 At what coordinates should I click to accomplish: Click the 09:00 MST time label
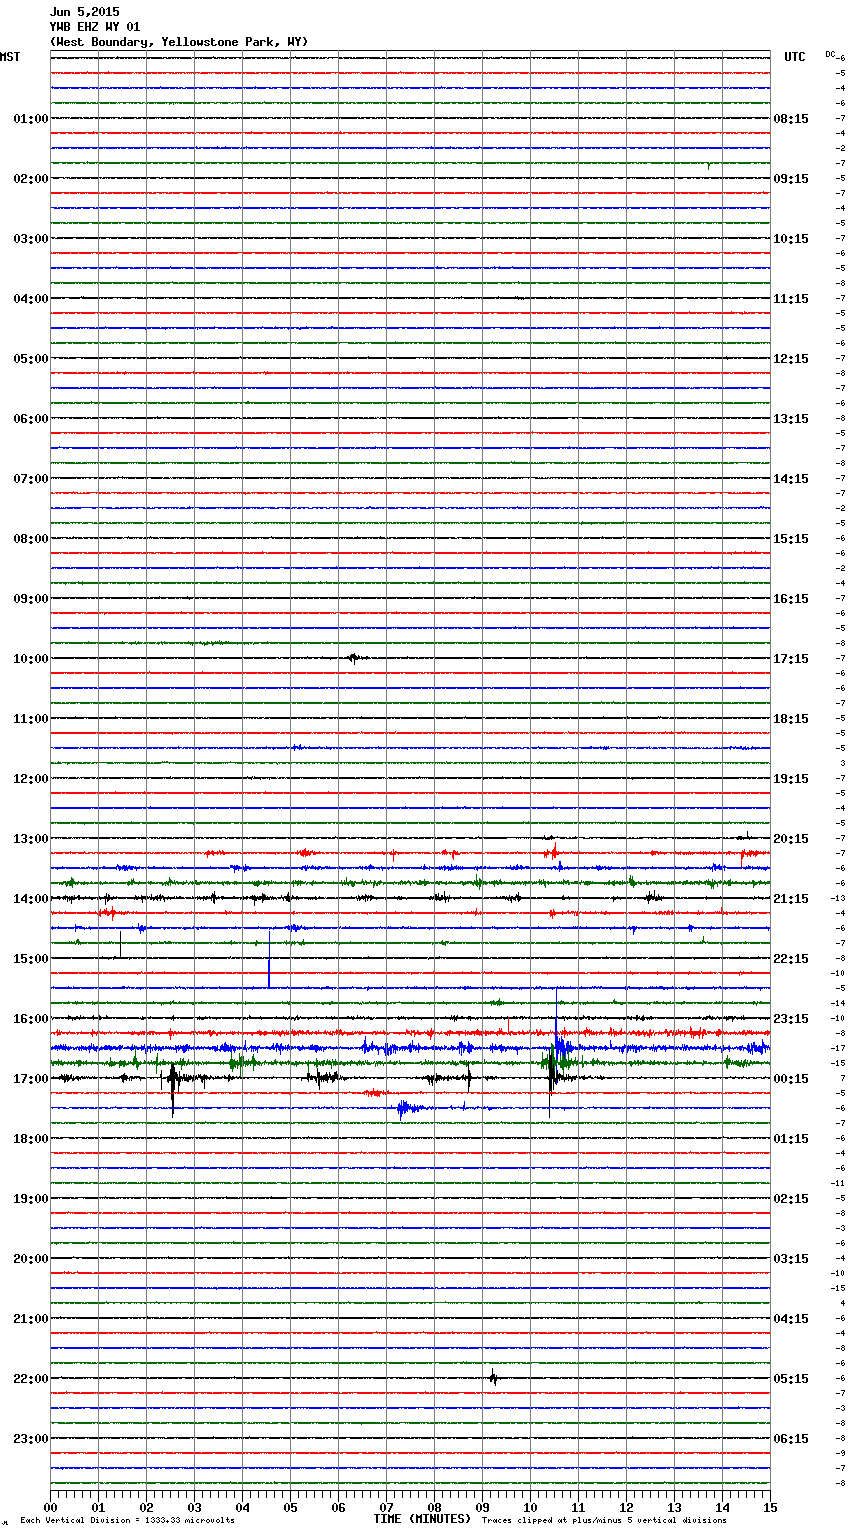click(30, 599)
